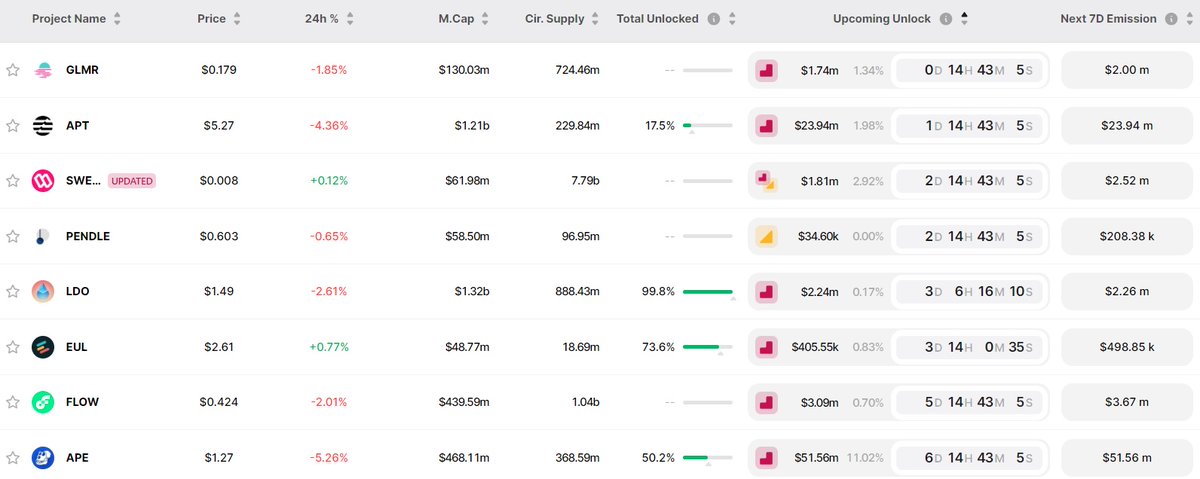Viewport: 1200px width, 479px height.
Task: Open the PENDLE project link
Action: pos(88,236)
